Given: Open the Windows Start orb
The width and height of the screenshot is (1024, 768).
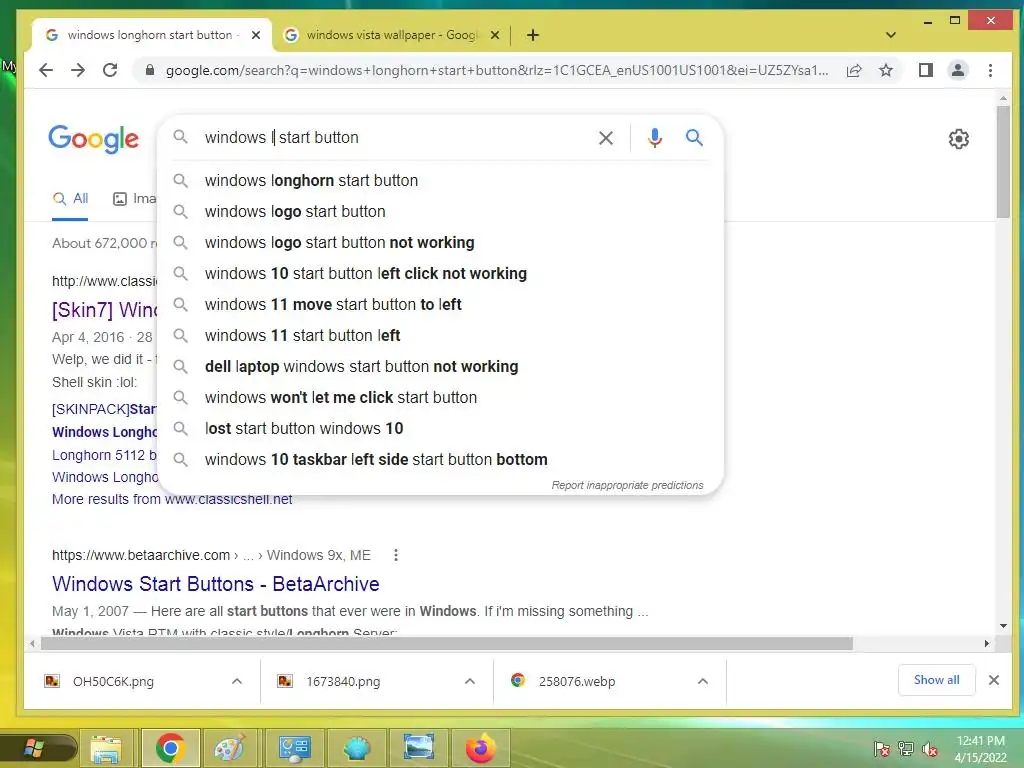Looking at the screenshot, I should 34,748.
